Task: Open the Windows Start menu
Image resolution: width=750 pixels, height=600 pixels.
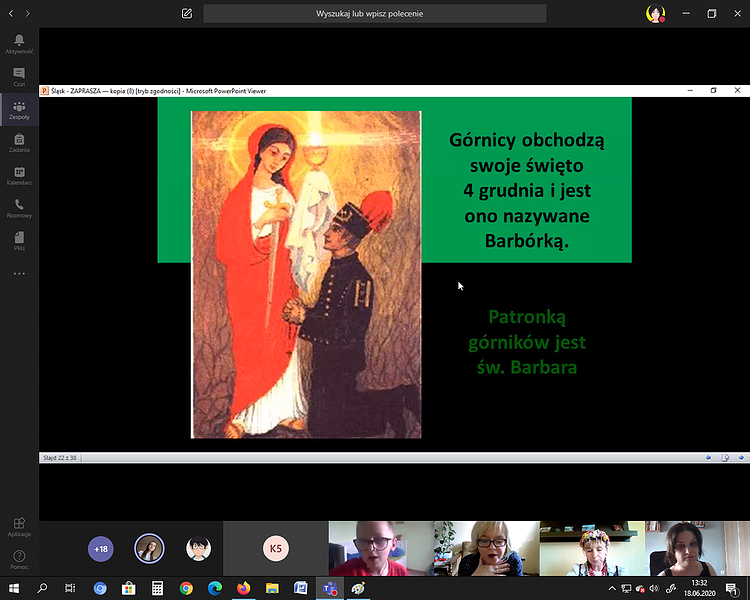Action: tap(13, 588)
